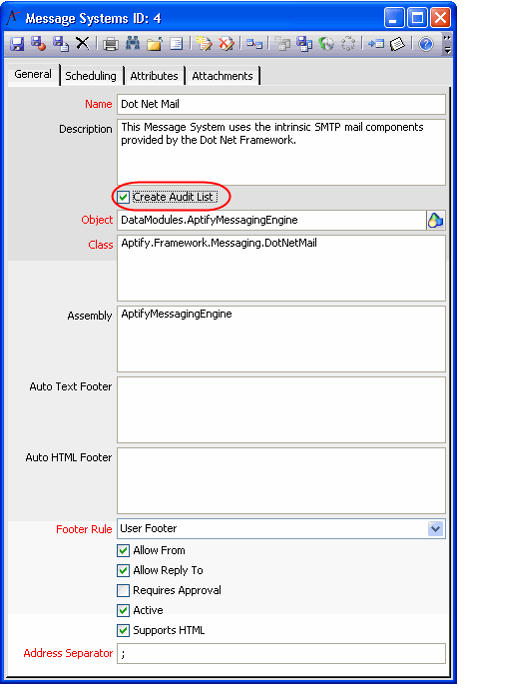Open the Attributes tab

(x=154, y=76)
